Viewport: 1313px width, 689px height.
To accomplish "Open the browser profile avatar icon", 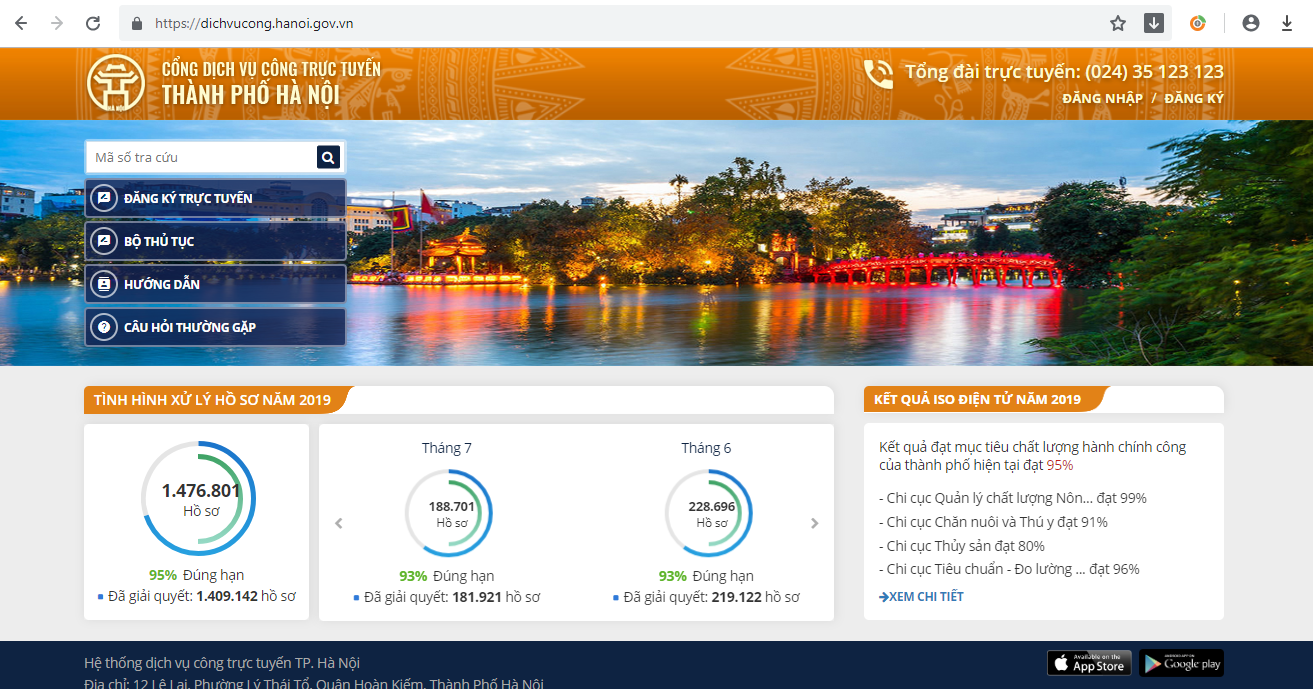I will [1250, 23].
